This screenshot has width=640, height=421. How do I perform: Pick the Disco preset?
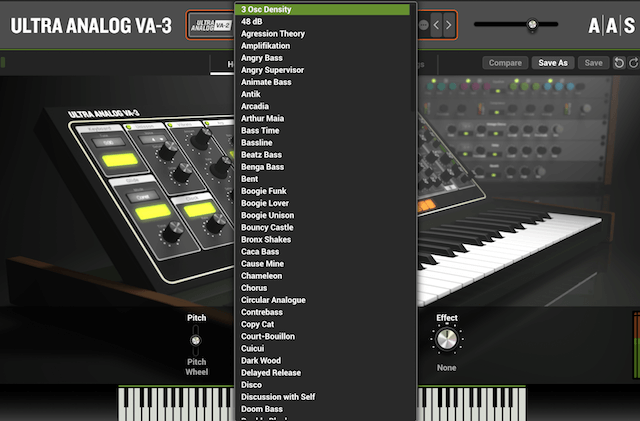point(322,385)
